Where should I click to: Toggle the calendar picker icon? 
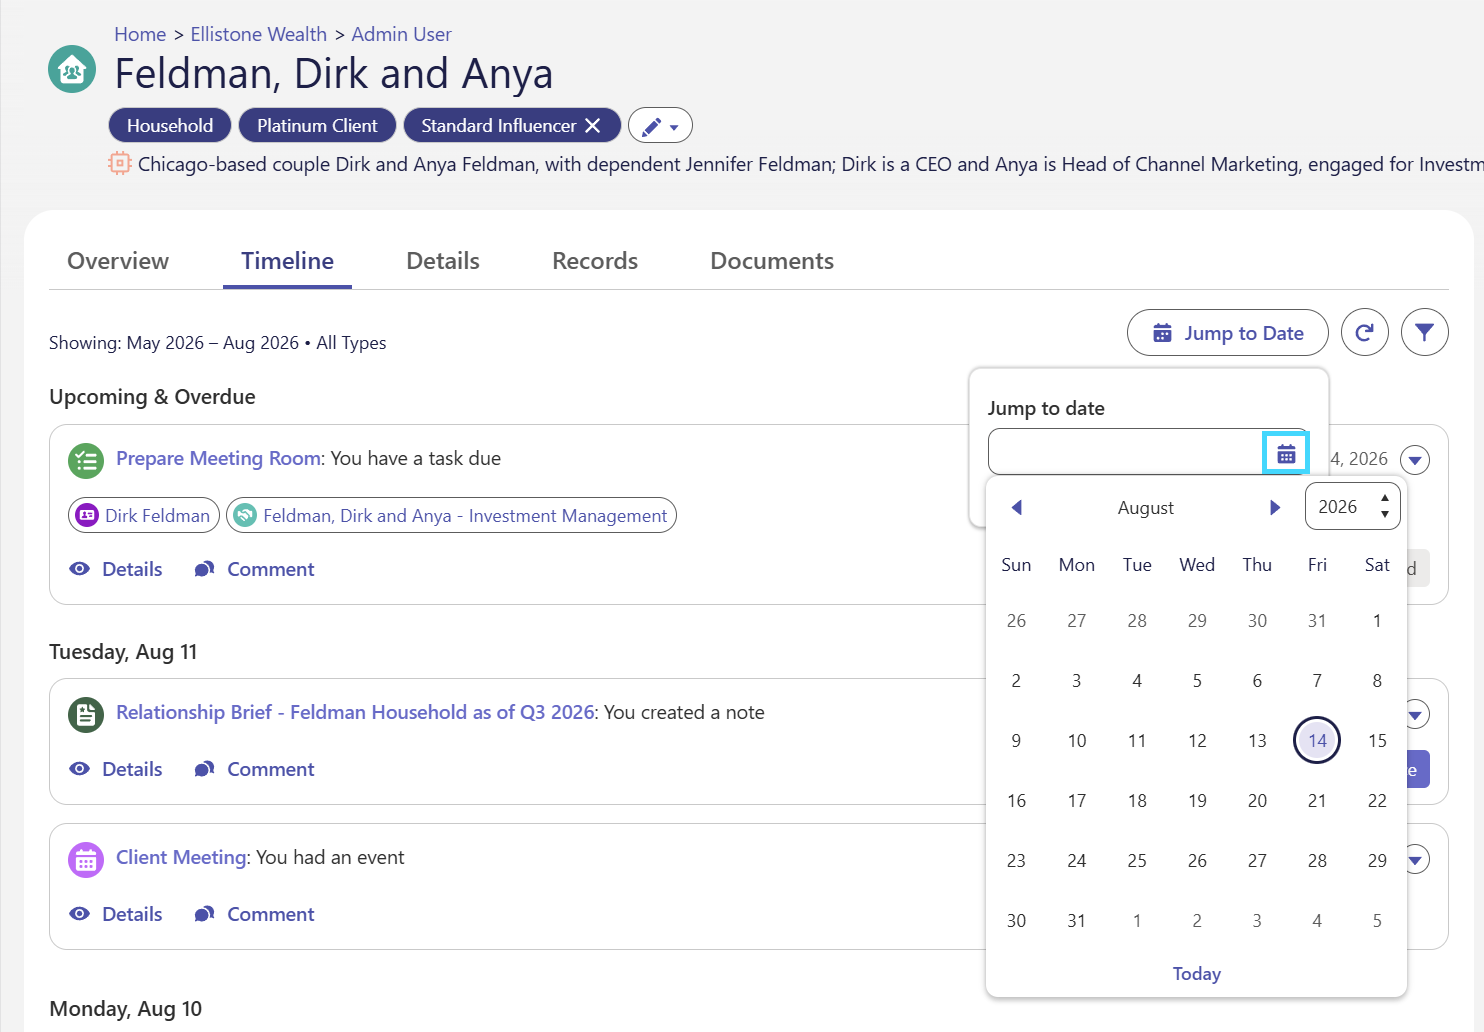[x=1286, y=454]
